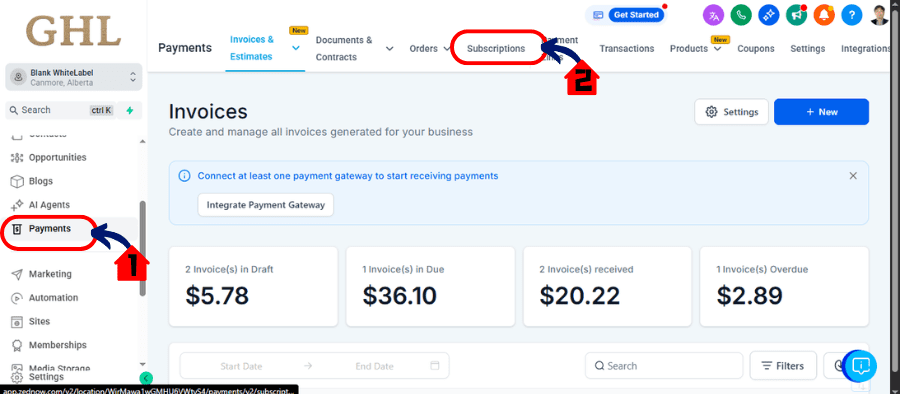Collapse sidebar with green arrow icon
This screenshot has height=400, width=900.
tap(146, 378)
